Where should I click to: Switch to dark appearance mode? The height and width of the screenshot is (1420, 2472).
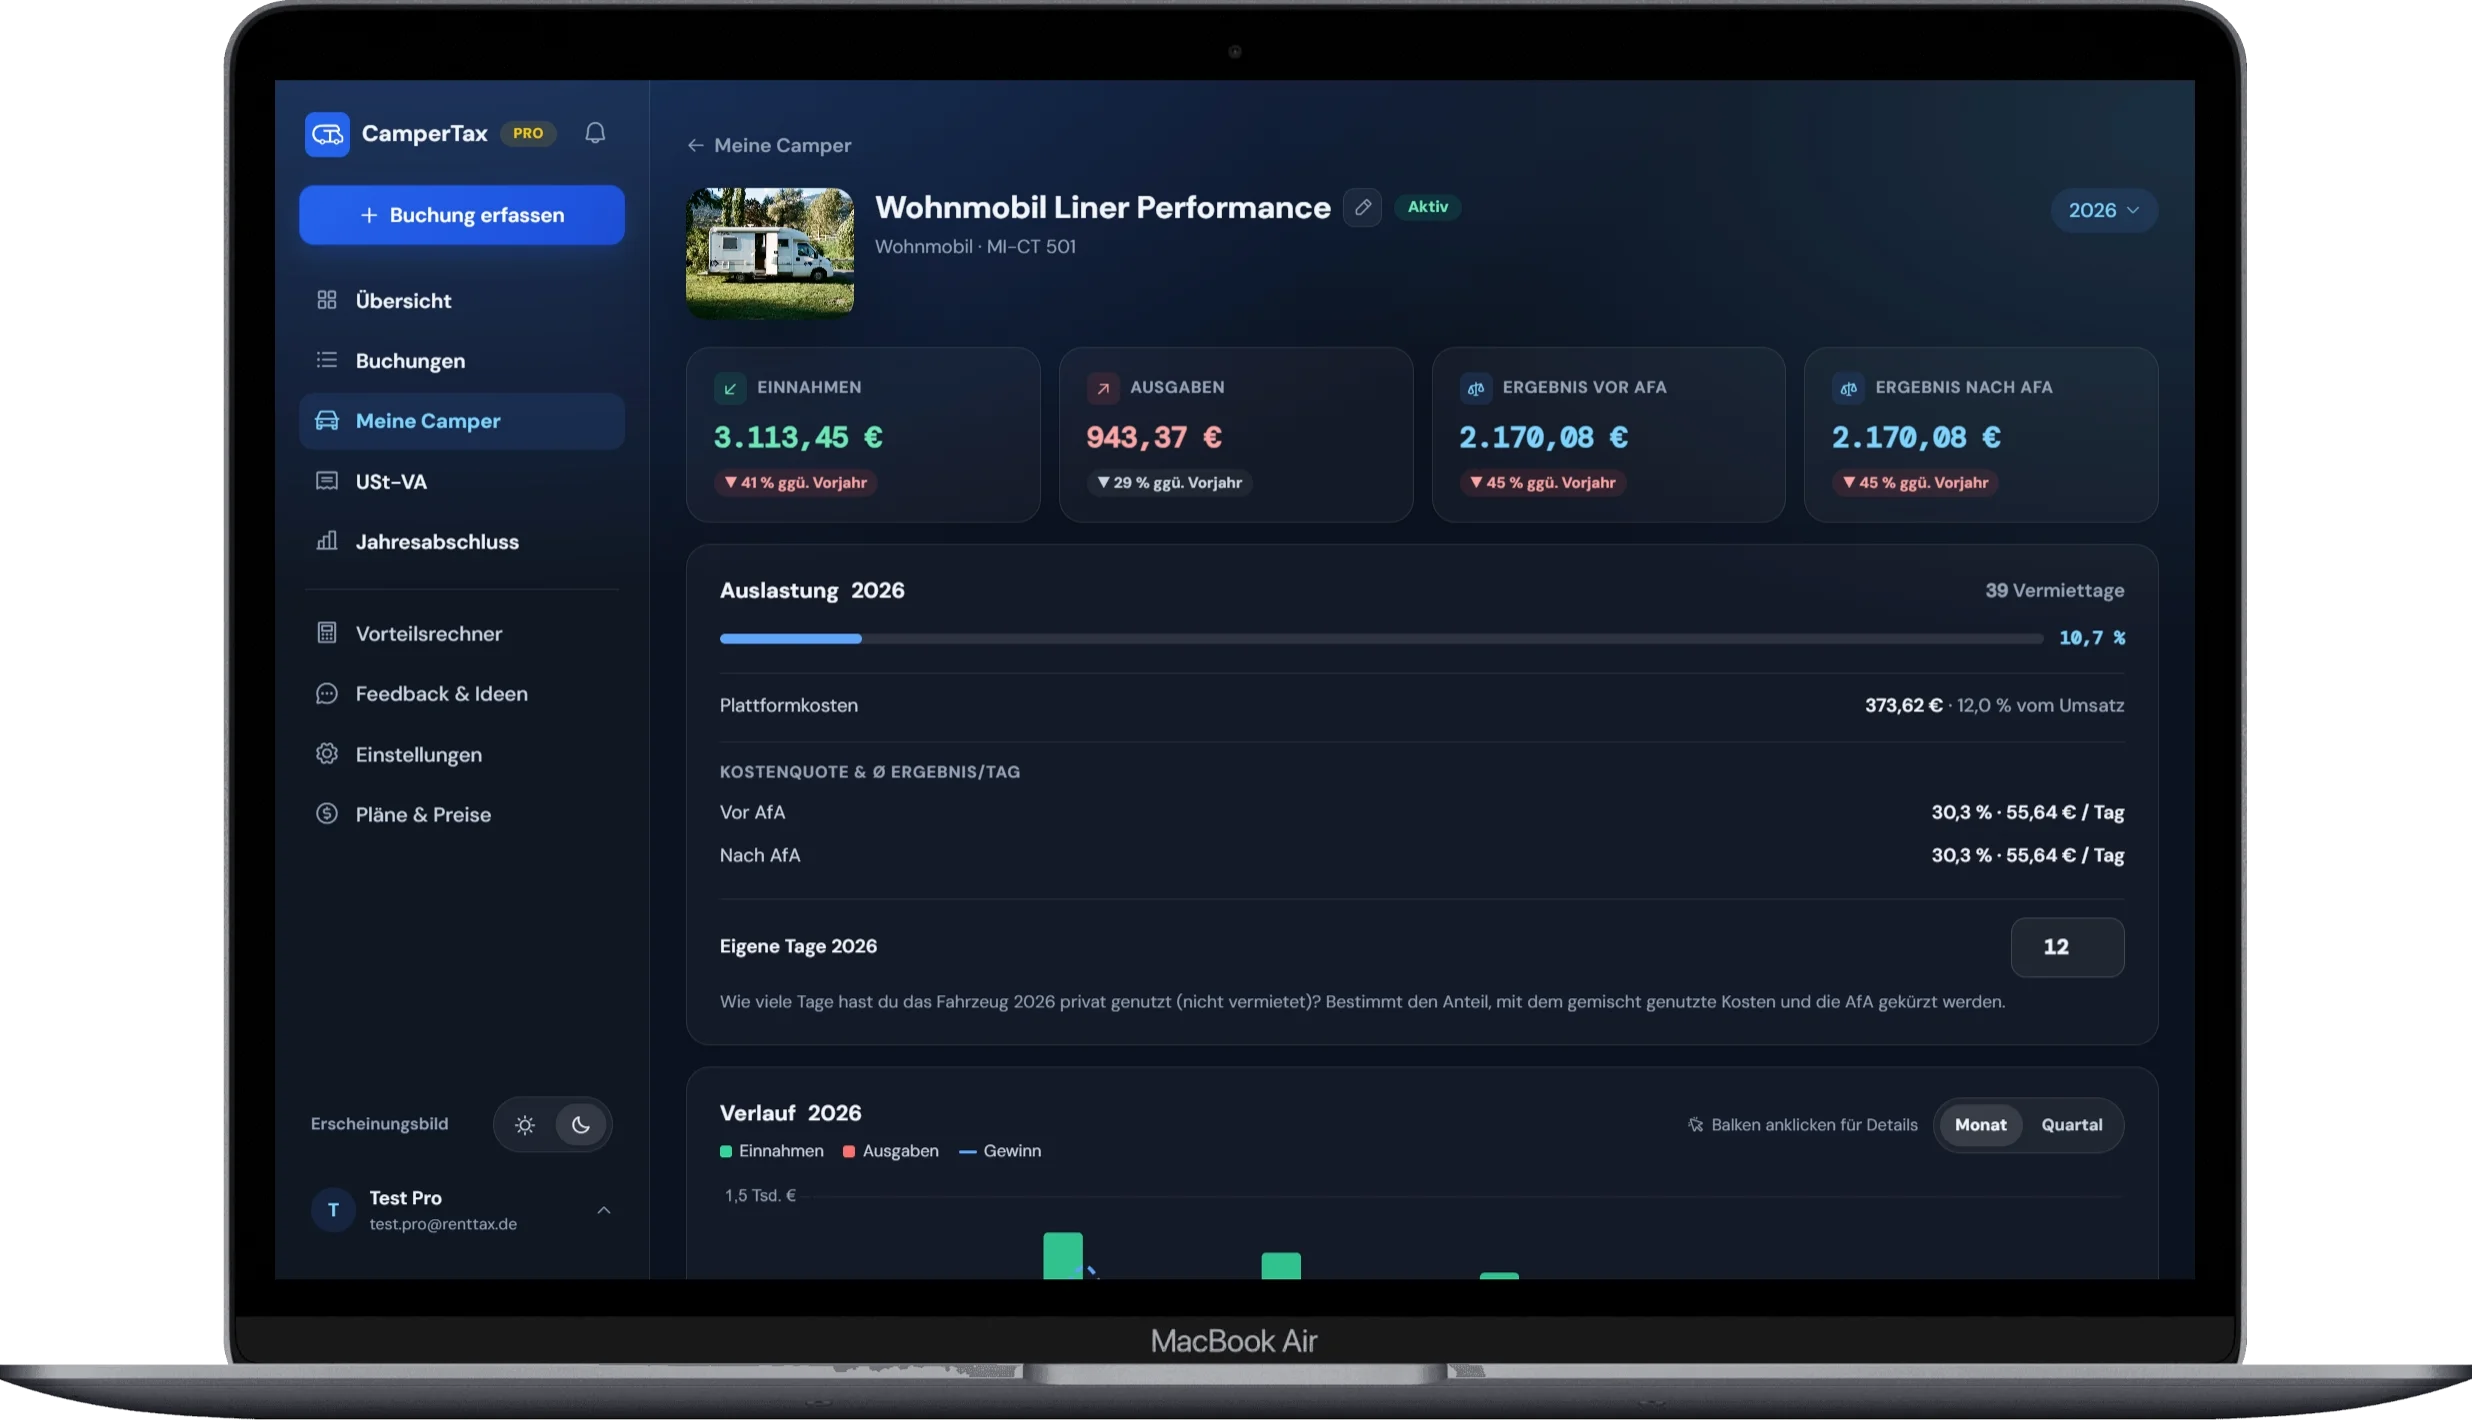(580, 1125)
